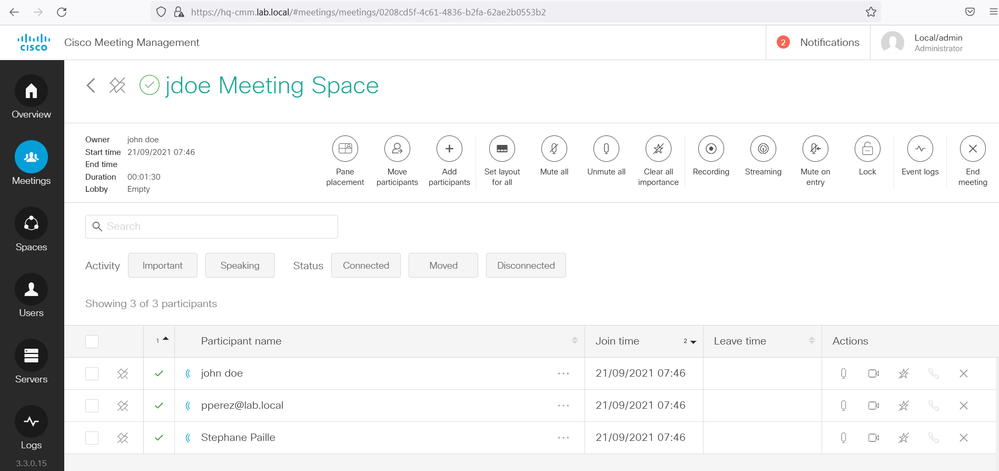The width and height of the screenshot is (999, 471).
Task: Open Meetings in sidebar
Action: [x=31, y=164]
